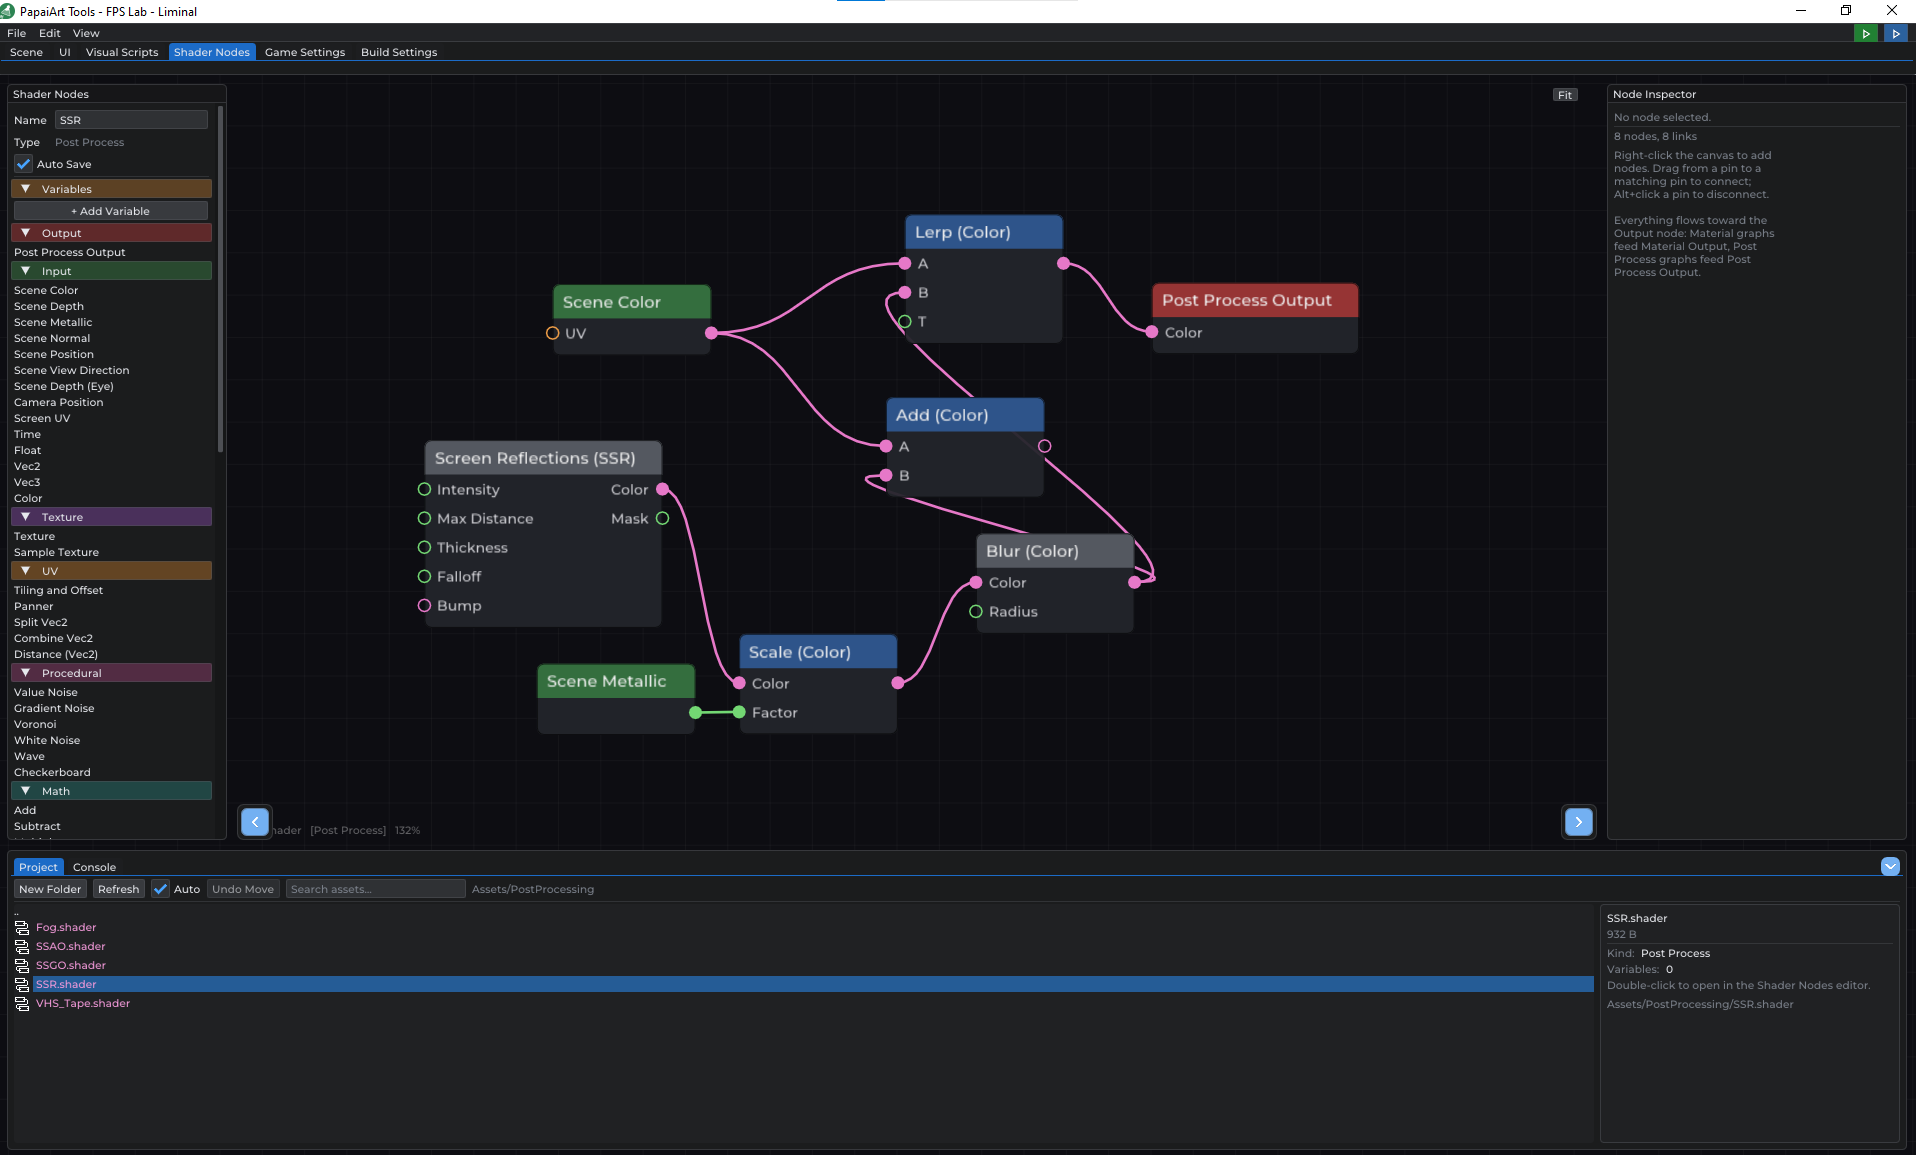Collapse the UV section
Screen dimensions: 1916x1155
111,571
